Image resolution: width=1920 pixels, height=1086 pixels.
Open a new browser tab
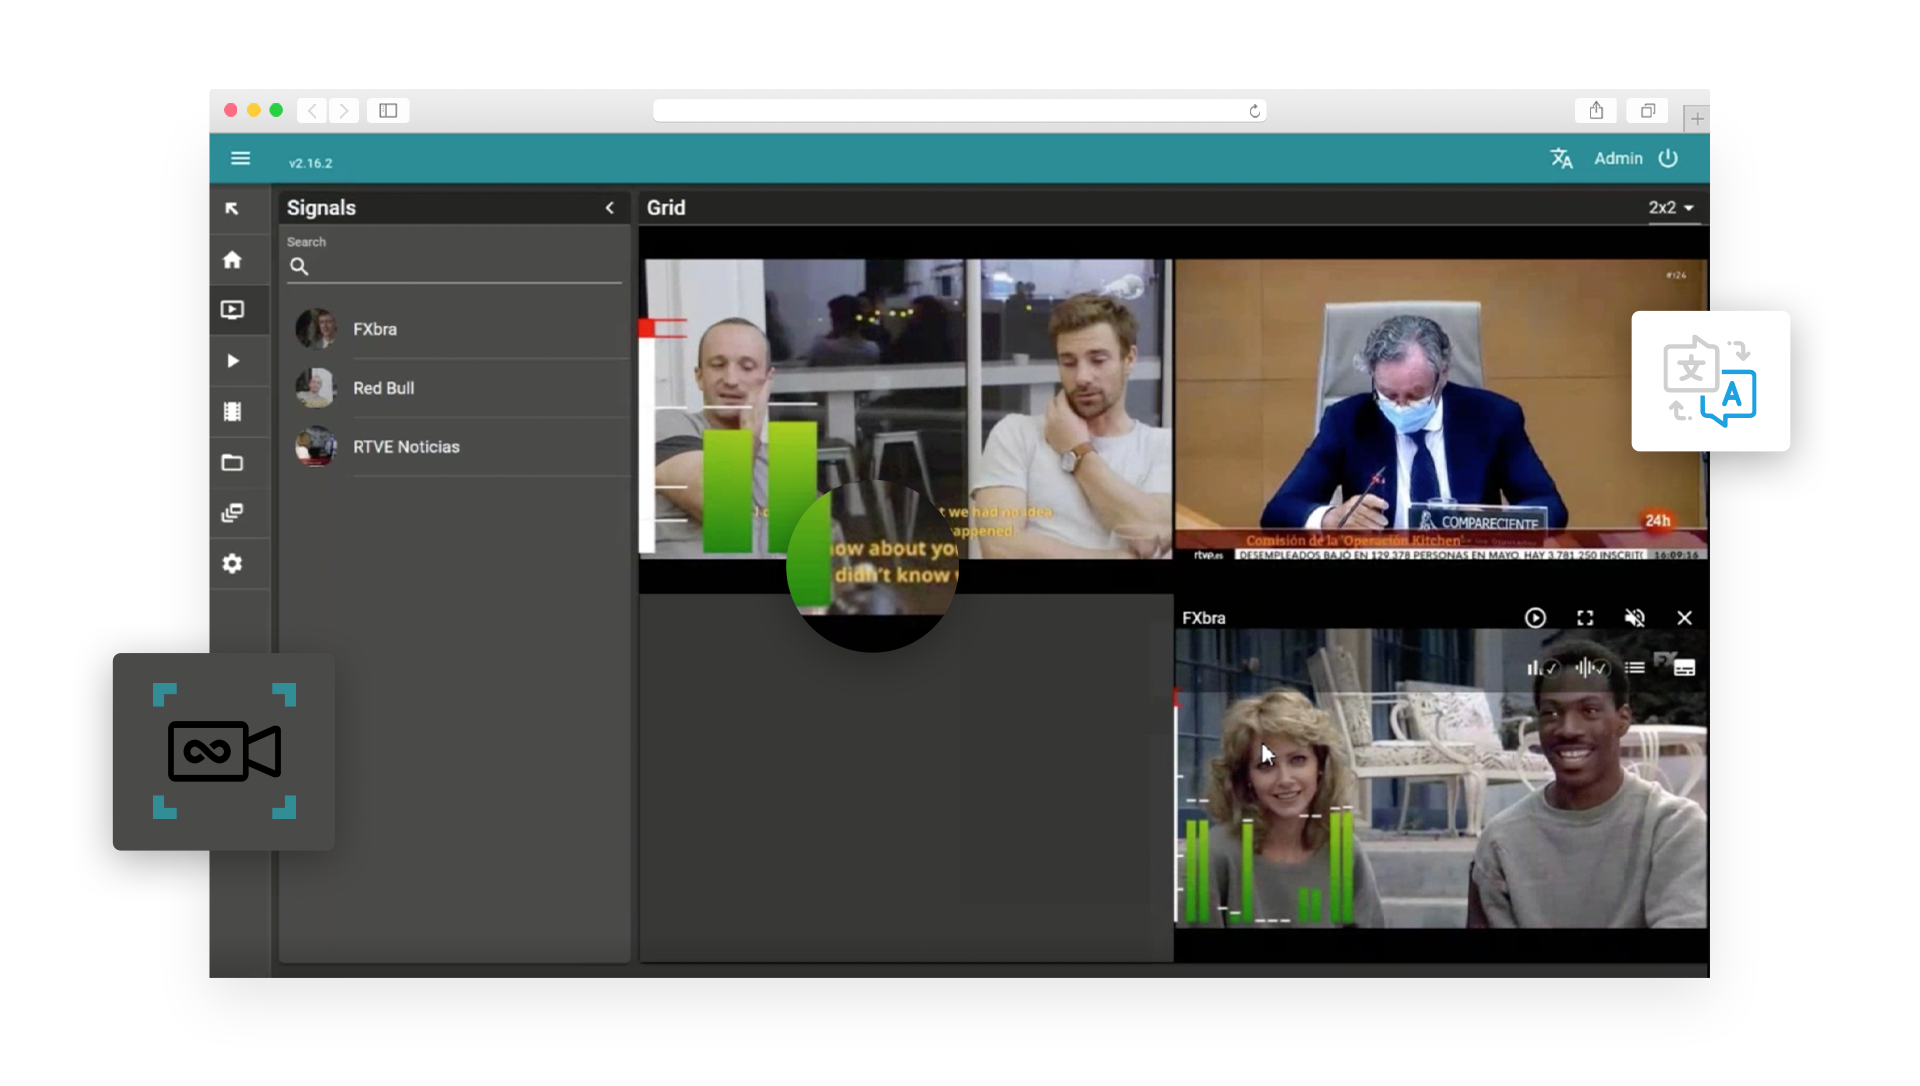point(1696,118)
